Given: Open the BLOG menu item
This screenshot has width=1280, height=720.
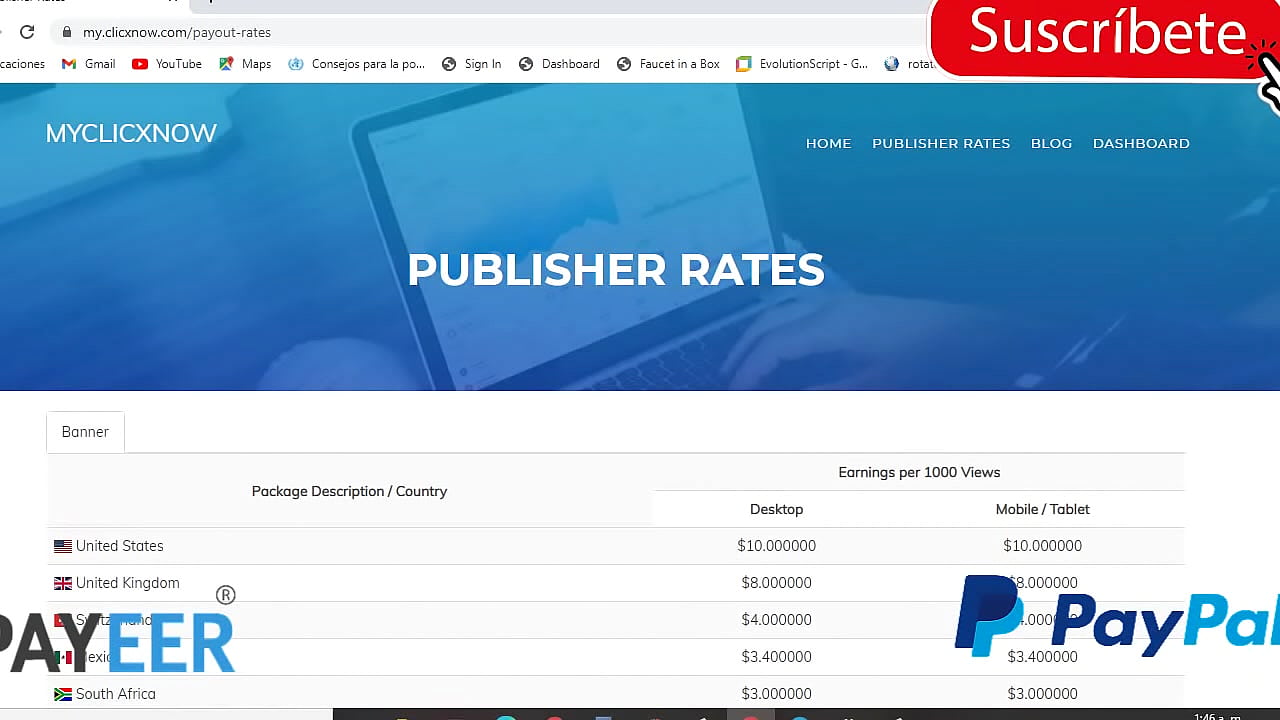Looking at the screenshot, I should click(x=1051, y=143).
